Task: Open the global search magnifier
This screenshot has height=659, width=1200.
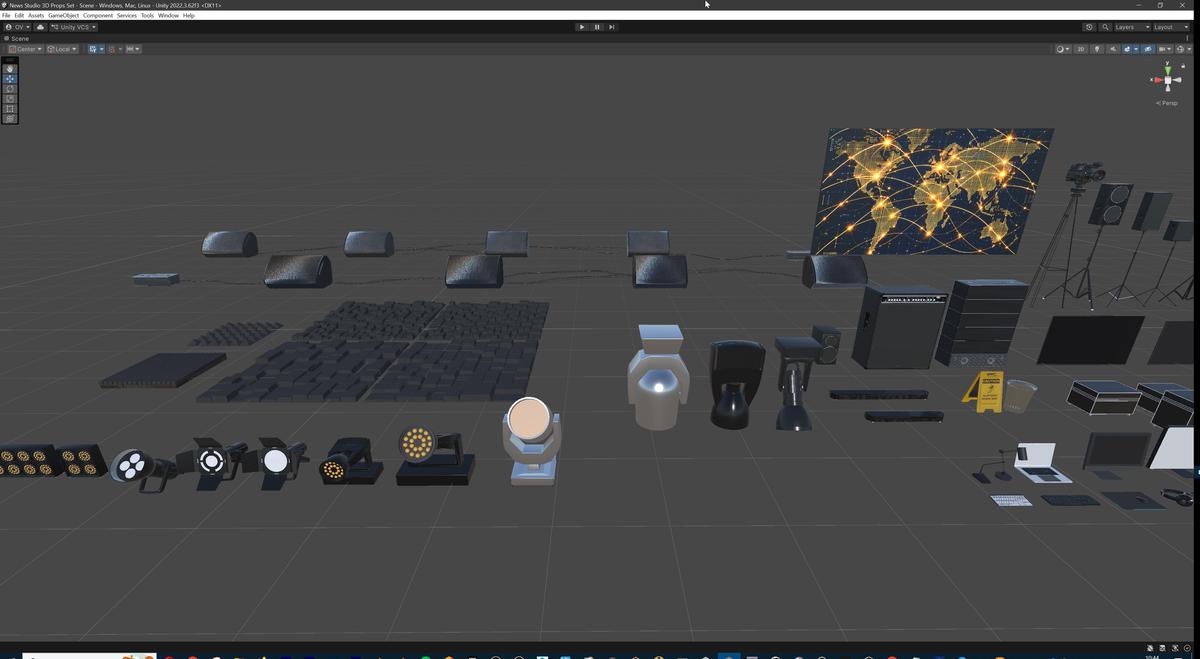Action: 1105,27
